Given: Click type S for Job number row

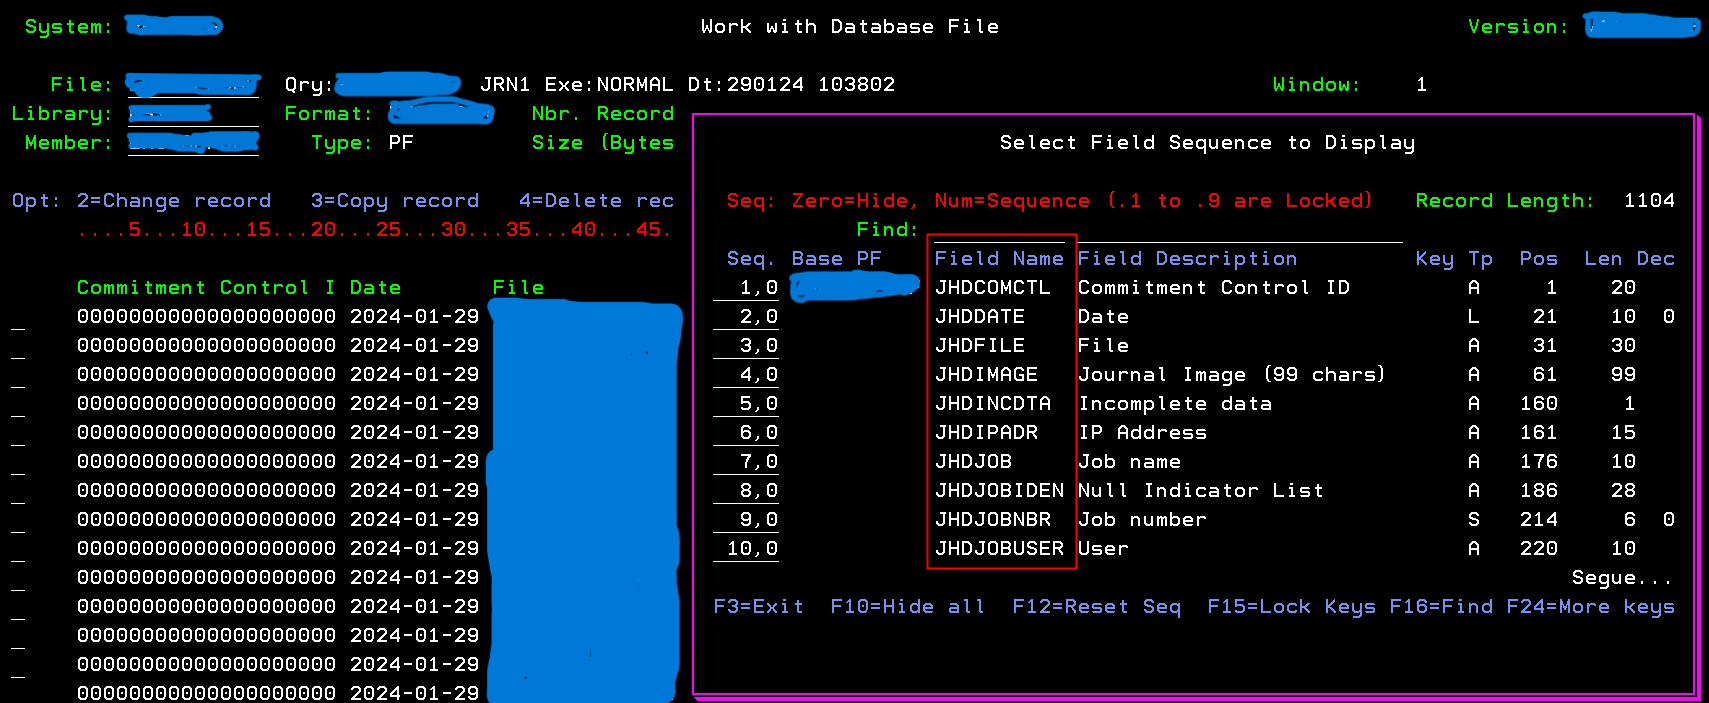Looking at the screenshot, I should (1474, 520).
